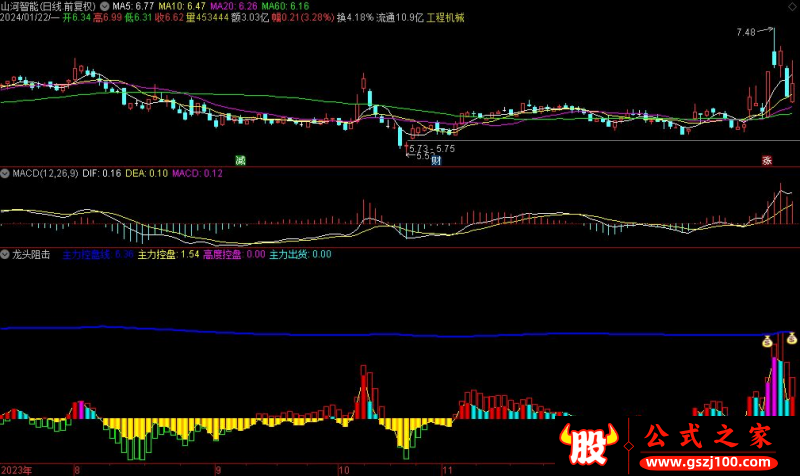Click the green 减 marker below the candlesticks

click(240, 159)
